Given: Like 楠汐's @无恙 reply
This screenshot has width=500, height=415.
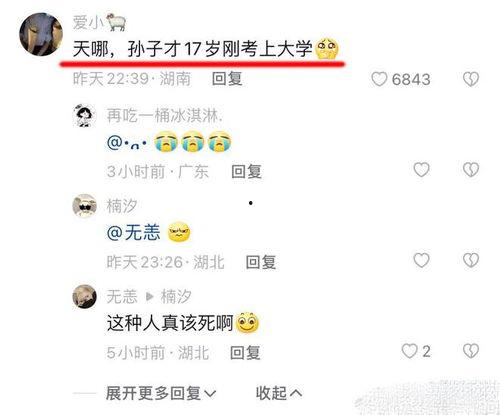Looking at the screenshot, I should (x=421, y=260).
